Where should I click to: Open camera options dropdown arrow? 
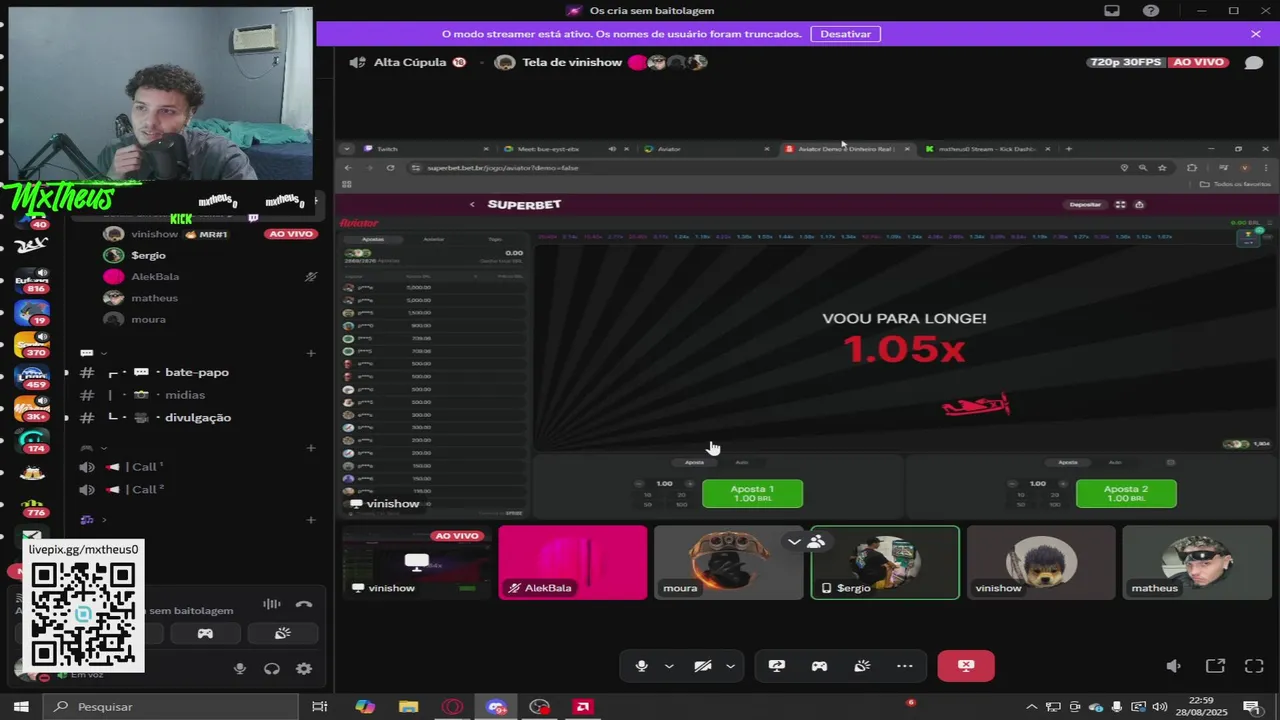point(730,666)
